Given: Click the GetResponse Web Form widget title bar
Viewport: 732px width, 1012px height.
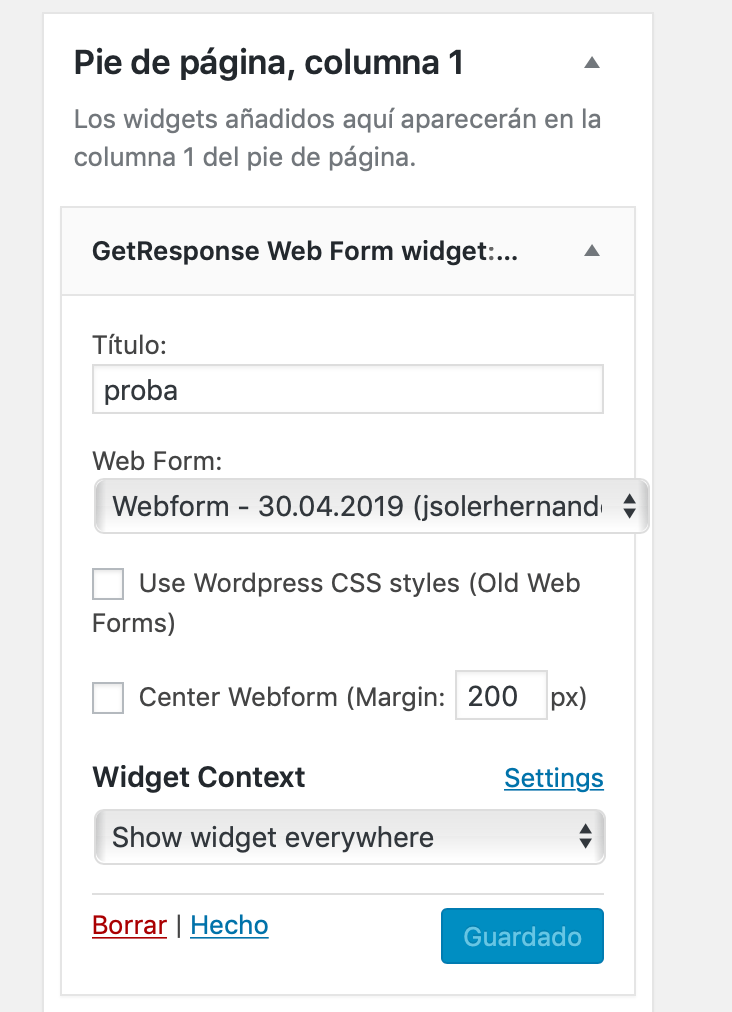Looking at the screenshot, I should [x=348, y=252].
